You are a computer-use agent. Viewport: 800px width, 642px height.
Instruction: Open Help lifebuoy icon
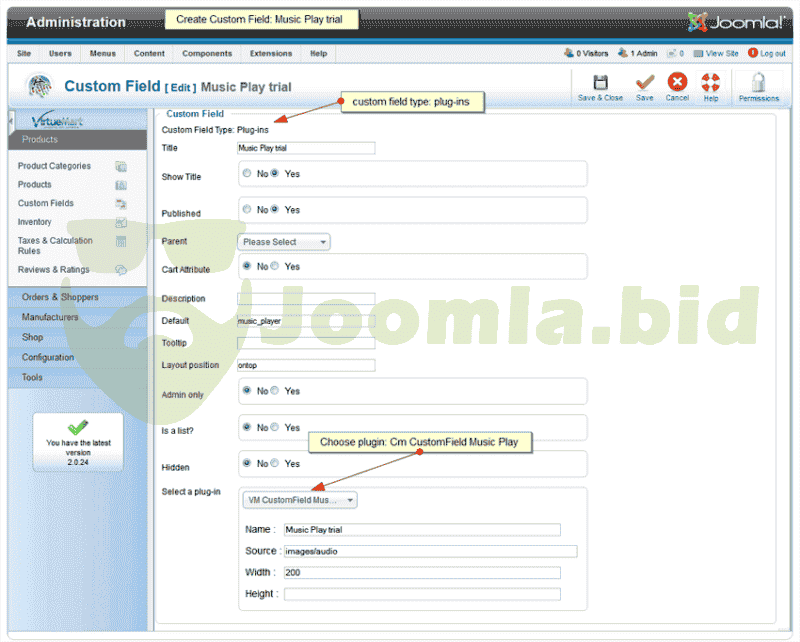pyautogui.click(x=711, y=84)
